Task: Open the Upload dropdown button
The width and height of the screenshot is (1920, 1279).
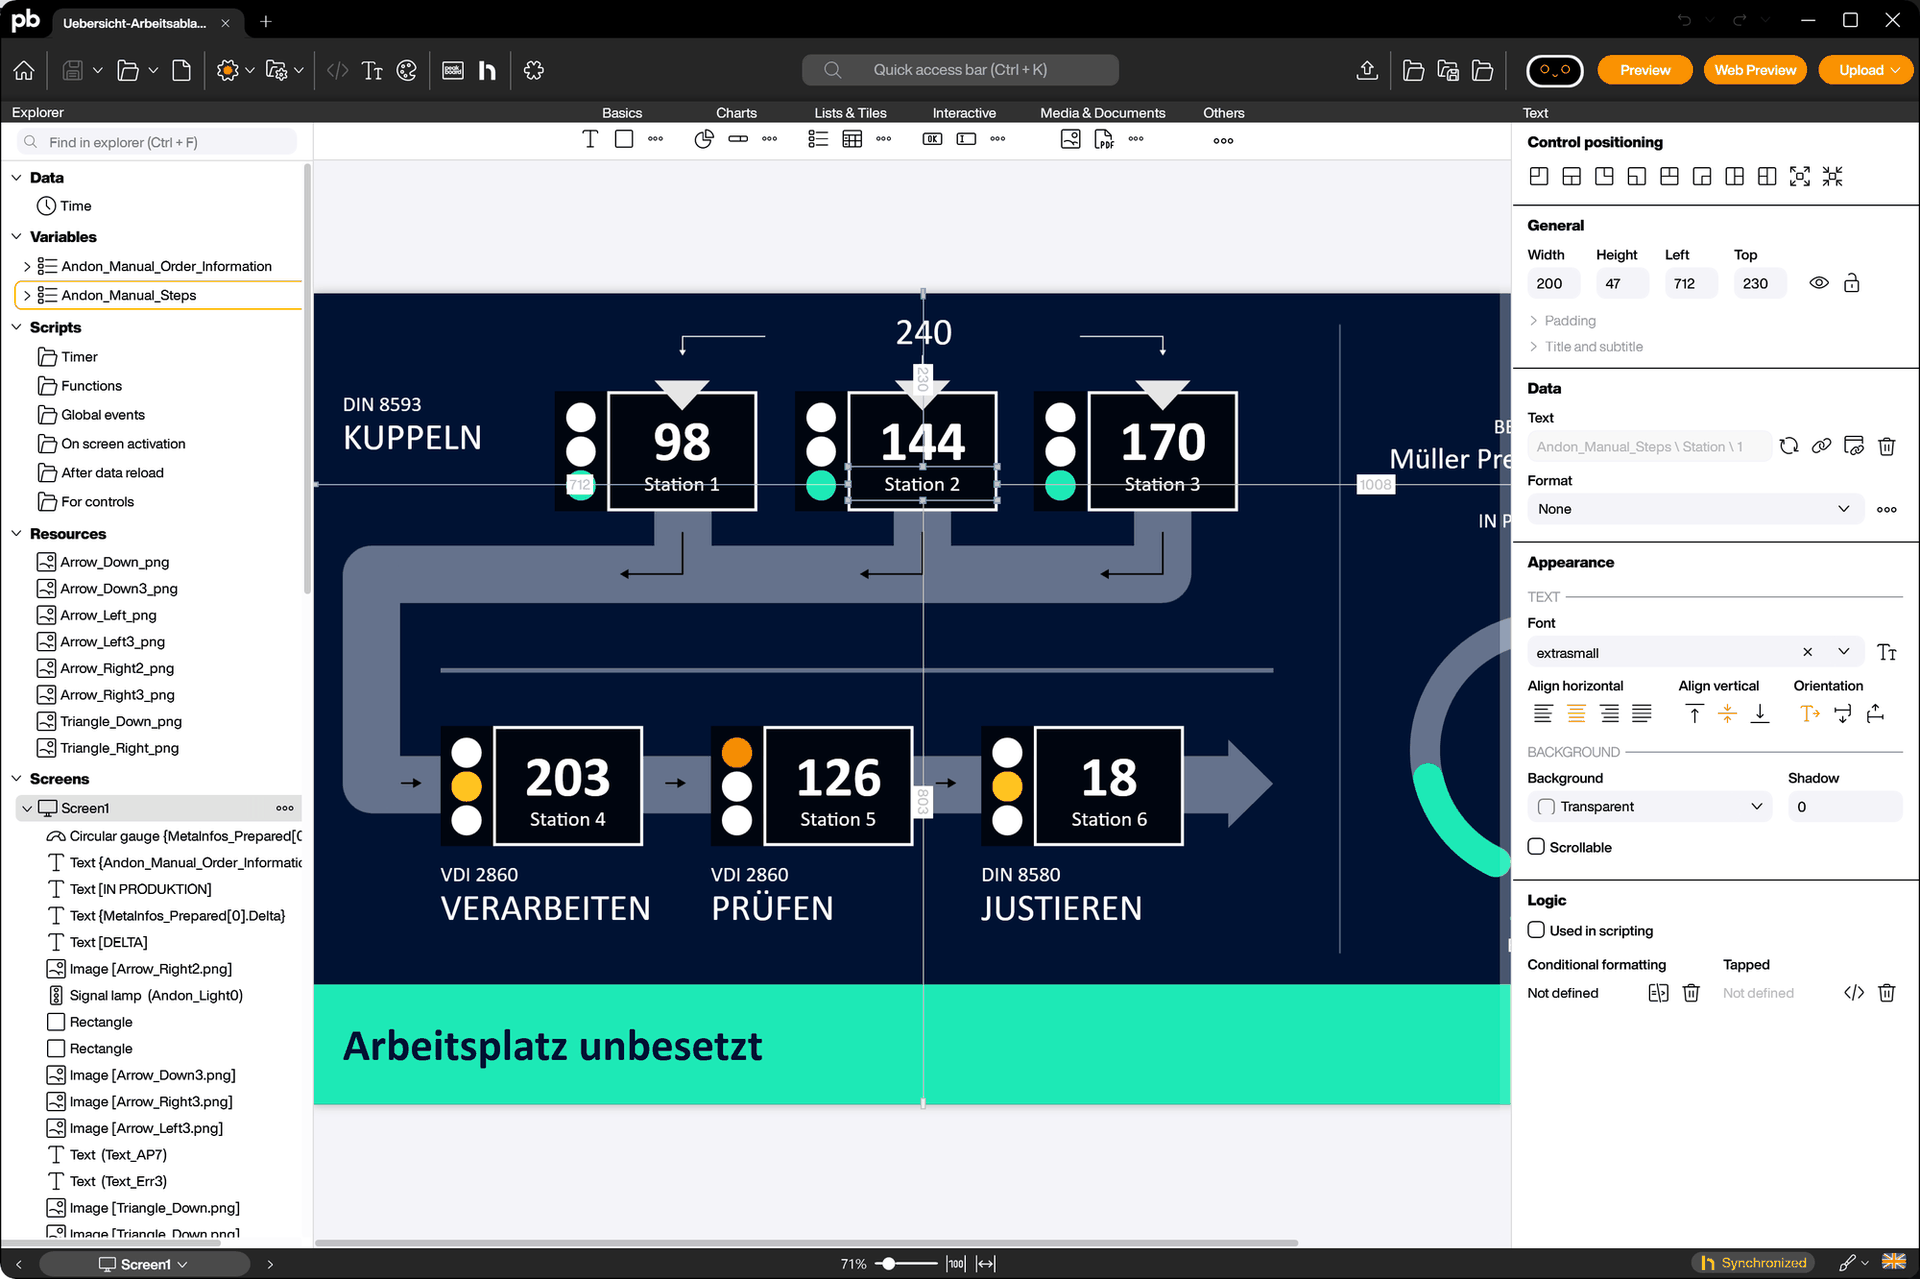Action: pos(1866,70)
